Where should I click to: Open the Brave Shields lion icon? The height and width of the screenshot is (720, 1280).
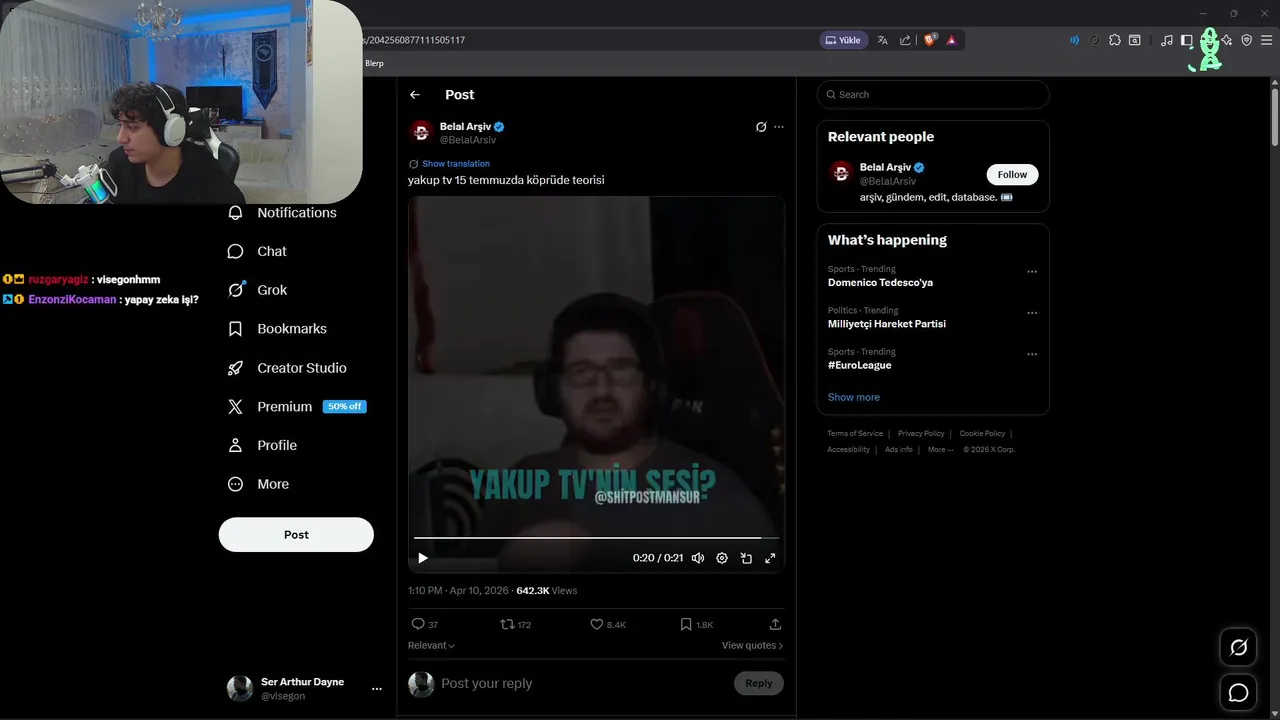click(930, 40)
